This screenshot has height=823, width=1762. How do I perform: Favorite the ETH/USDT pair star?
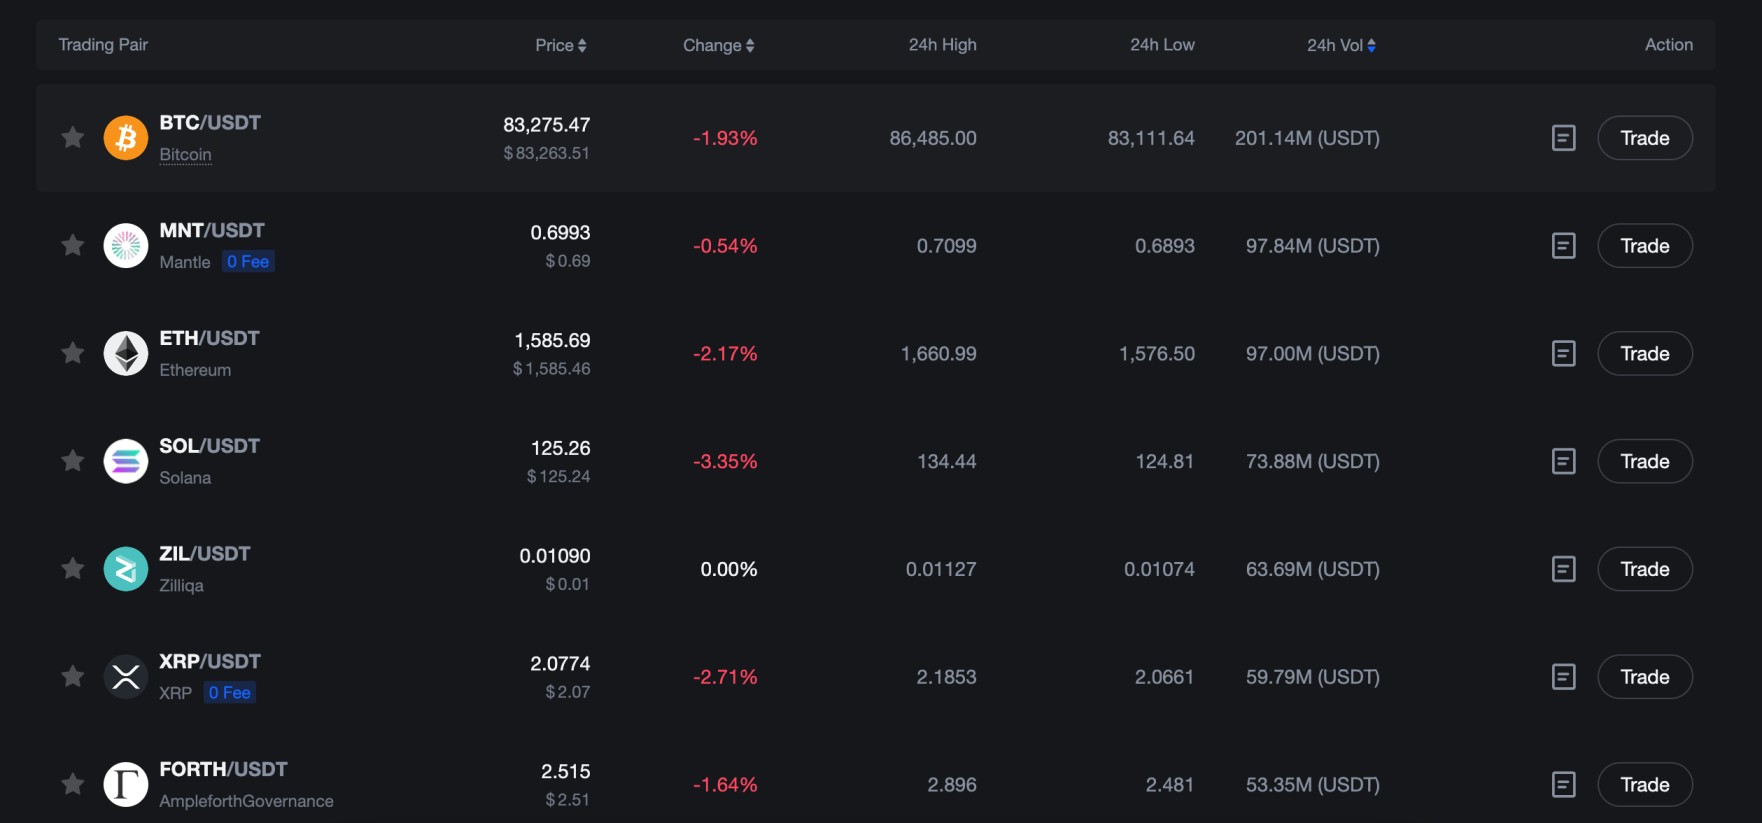[x=72, y=353]
